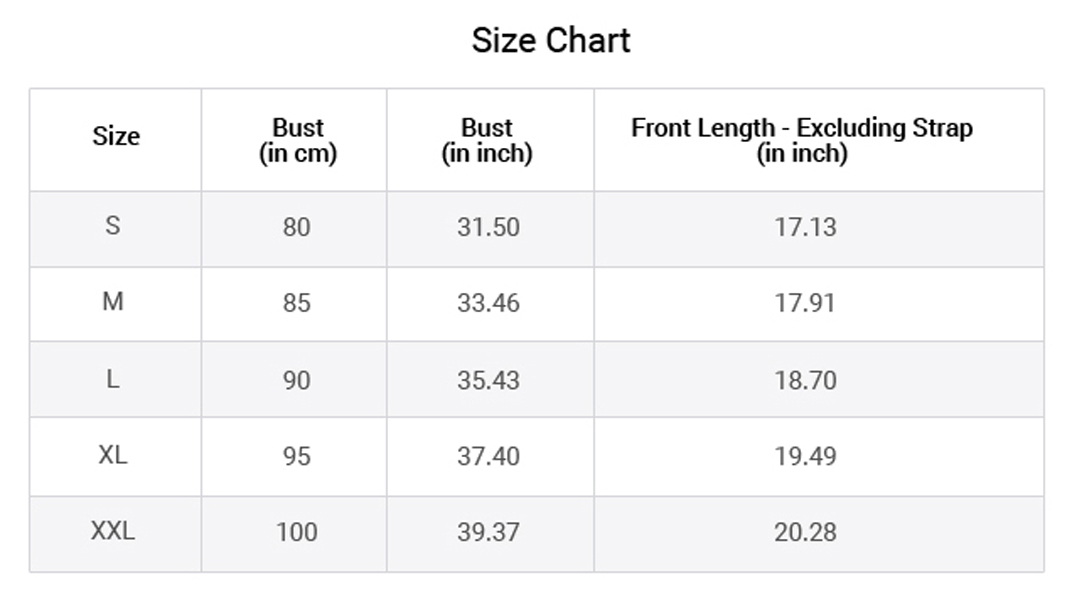Image resolution: width=1072 pixels, height=600 pixels.
Task: Select the 31.50 inch bust cell
Action: pos(489,227)
